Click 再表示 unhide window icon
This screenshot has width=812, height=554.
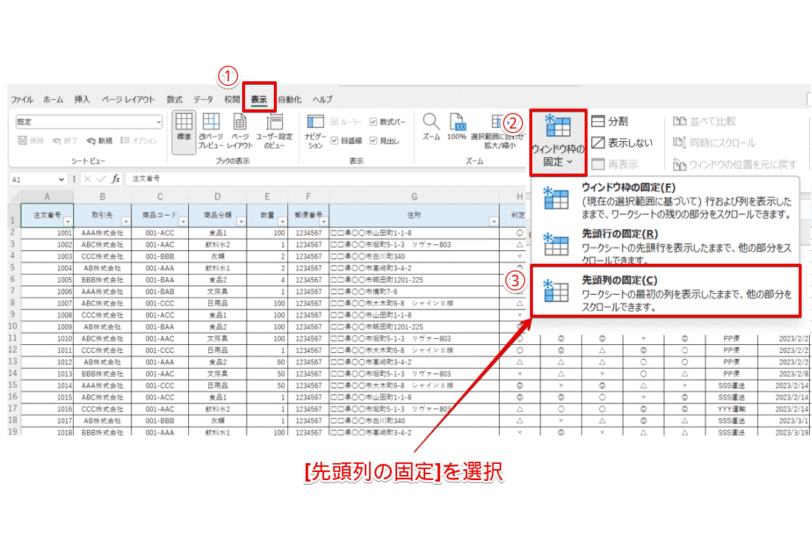tap(615, 164)
